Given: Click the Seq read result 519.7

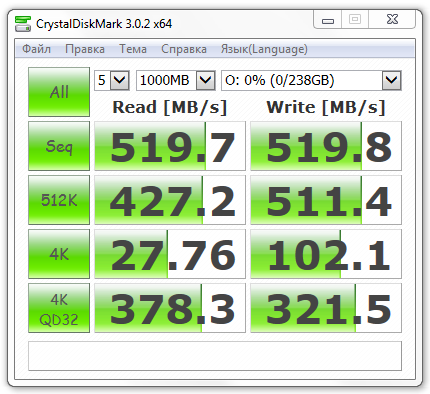Looking at the screenshot, I should click(x=170, y=146).
